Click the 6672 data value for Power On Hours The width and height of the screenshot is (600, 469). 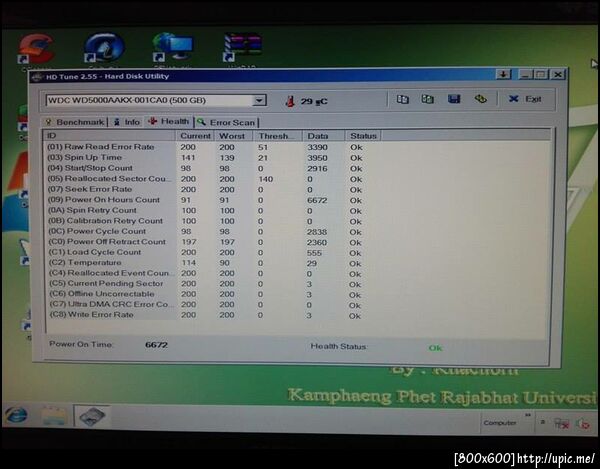coord(317,200)
